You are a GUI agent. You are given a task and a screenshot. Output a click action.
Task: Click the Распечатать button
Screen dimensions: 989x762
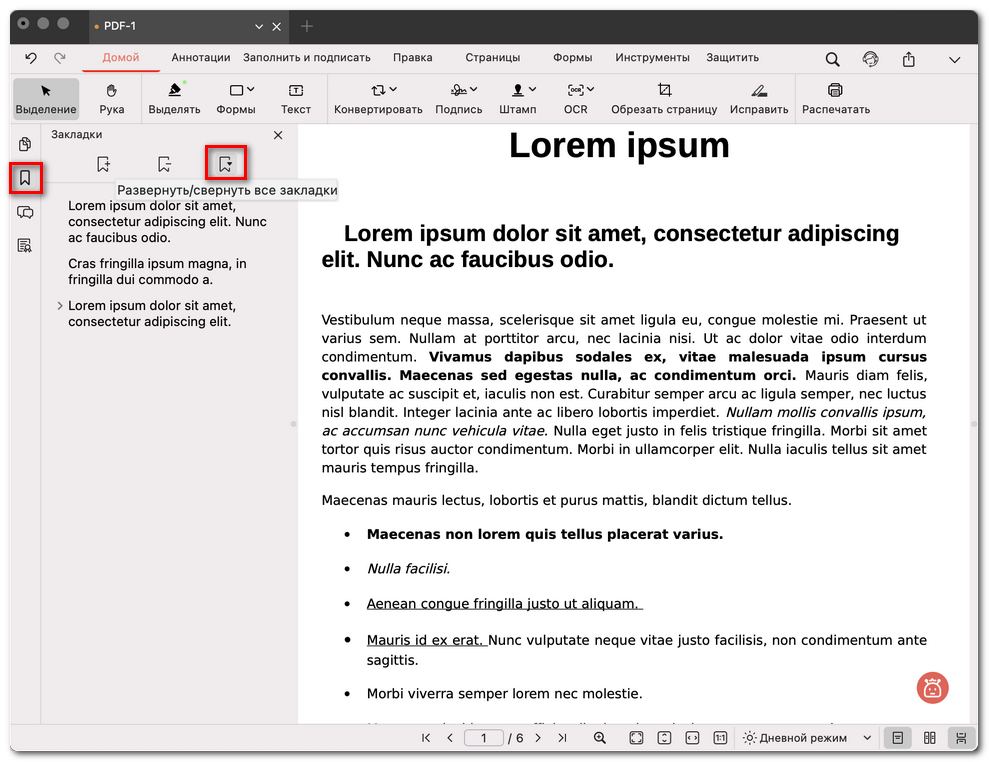(x=834, y=98)
